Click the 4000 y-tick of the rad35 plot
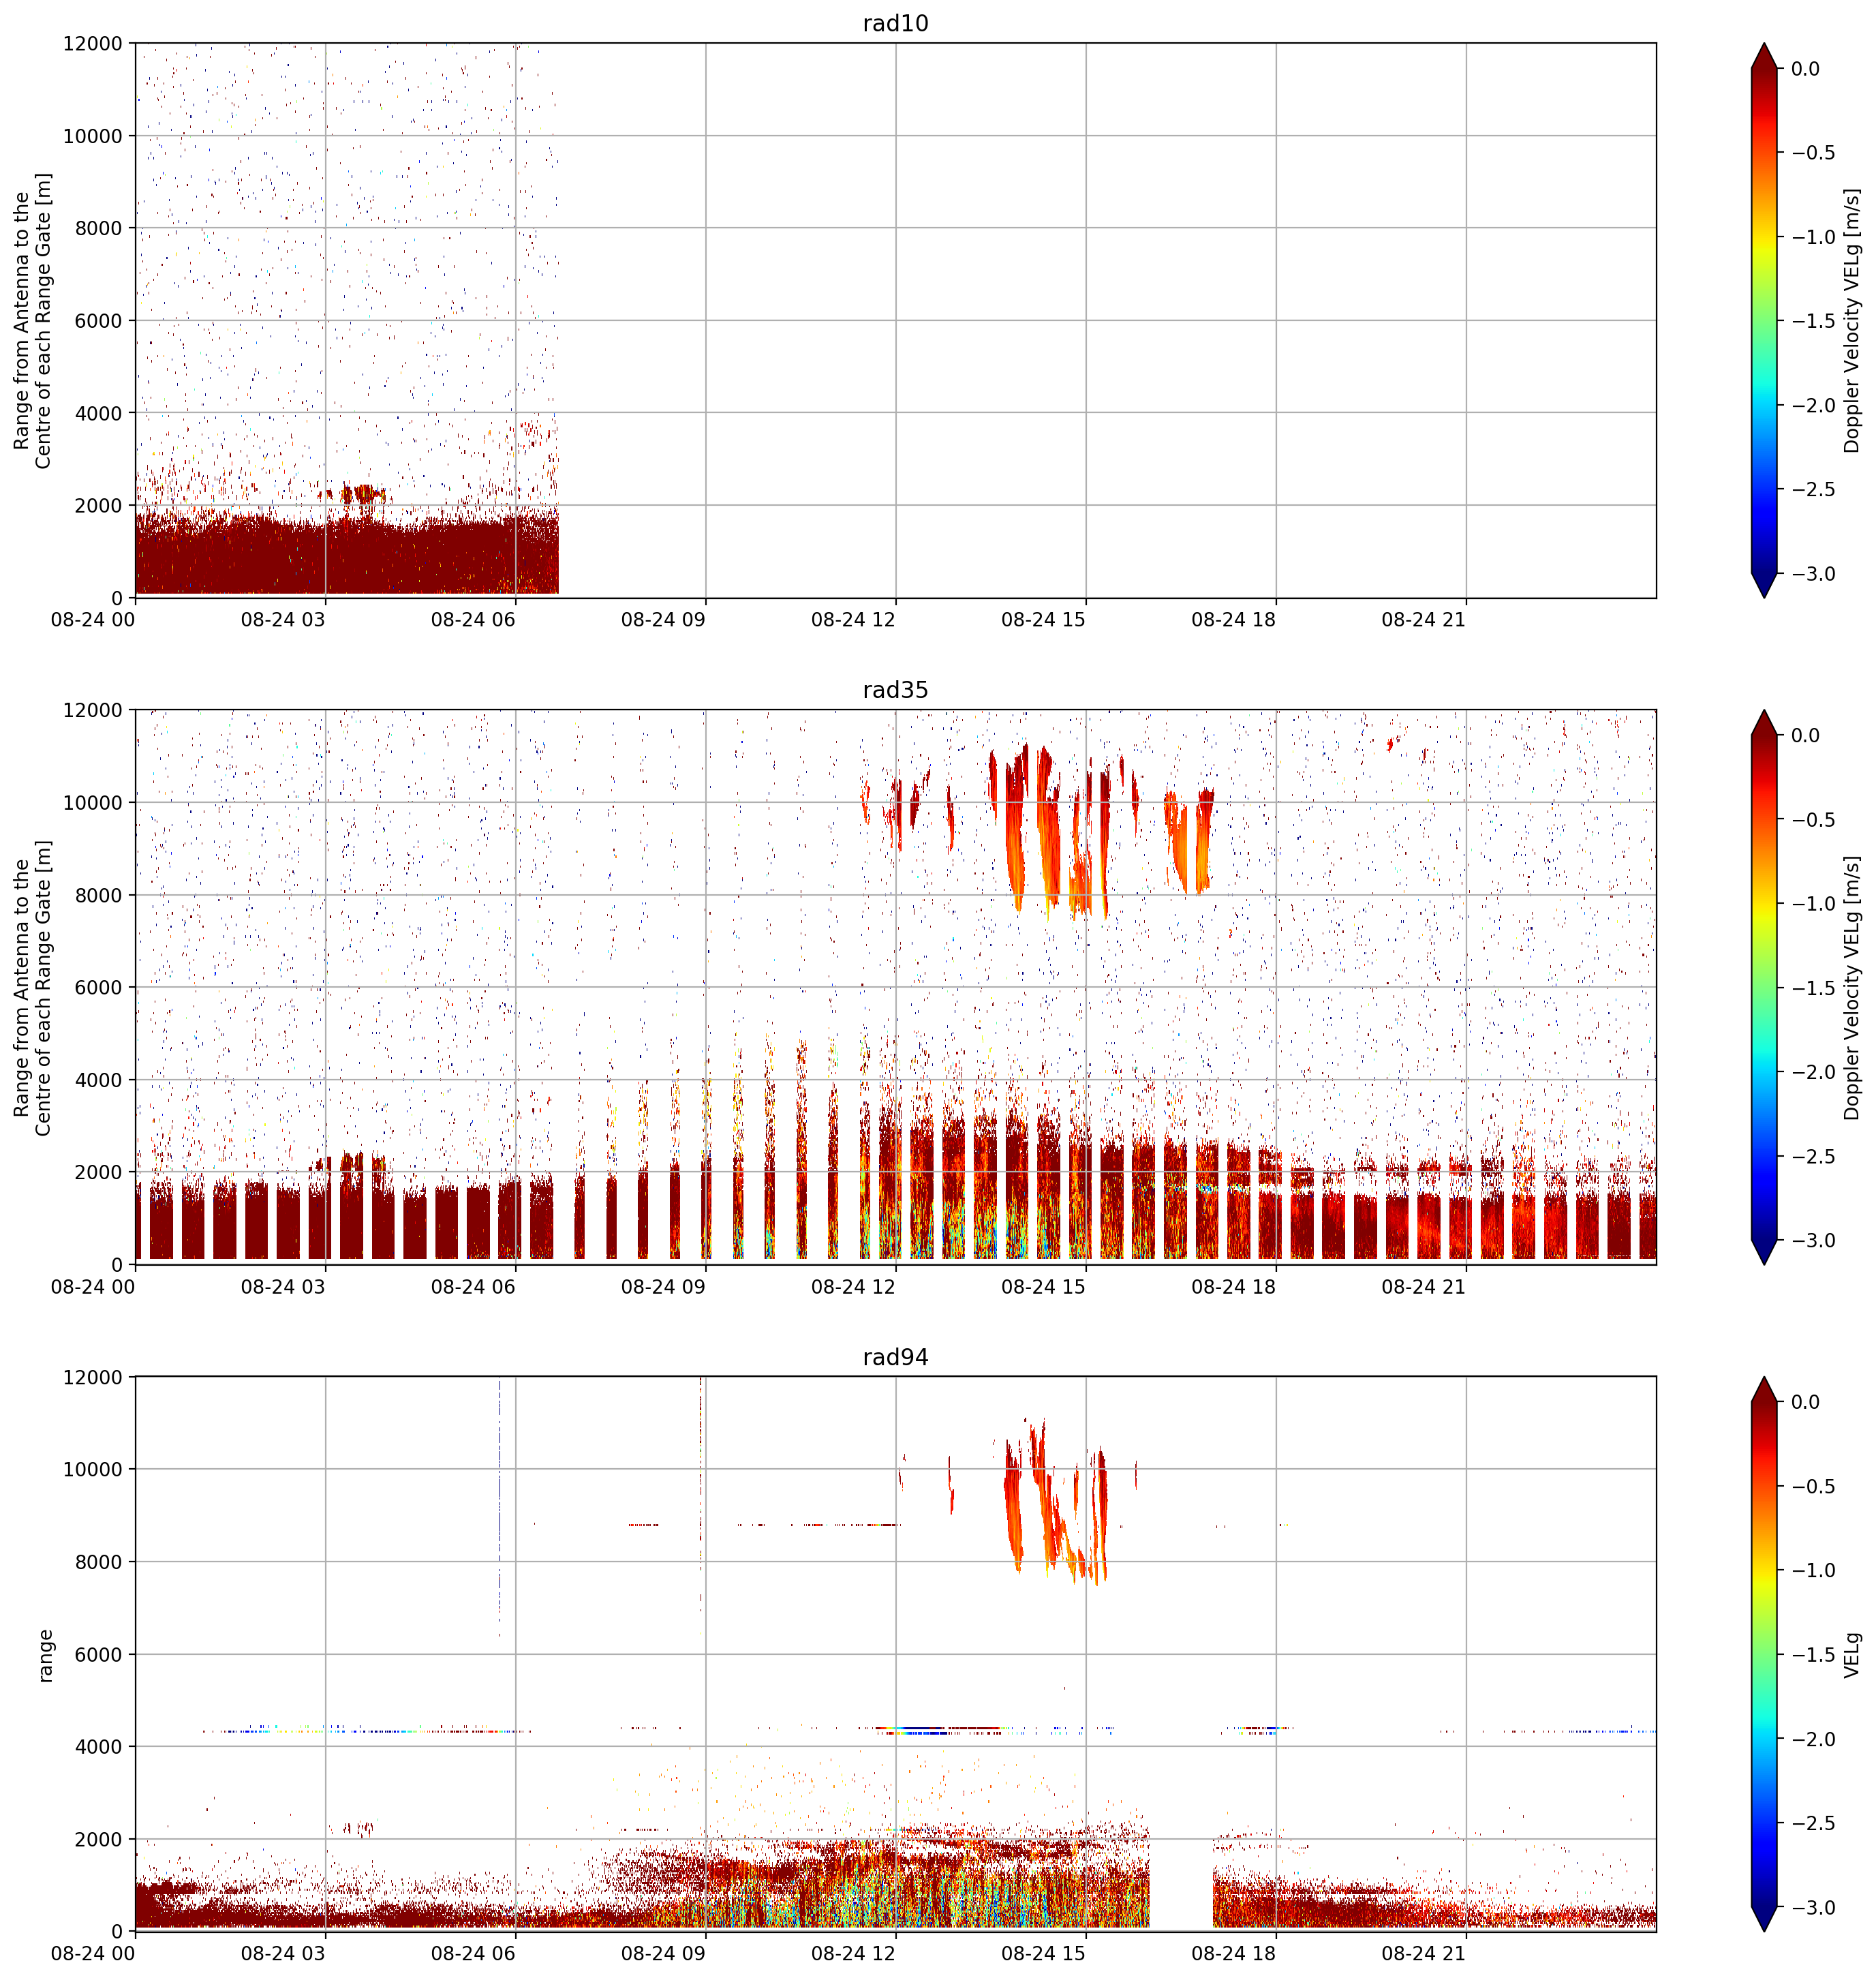The image size is (1876, 1978). (x=98, y=1080)
